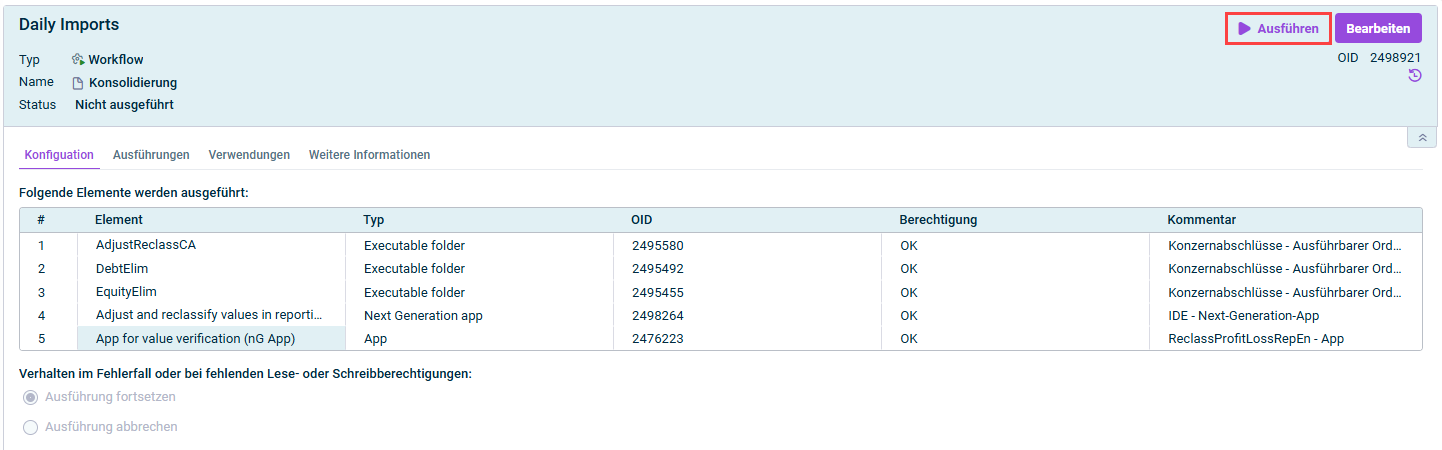Click App for value verification row
The height and width of the screenshot is (450, 1442).
pyautogui.click(x=195, y=339)
